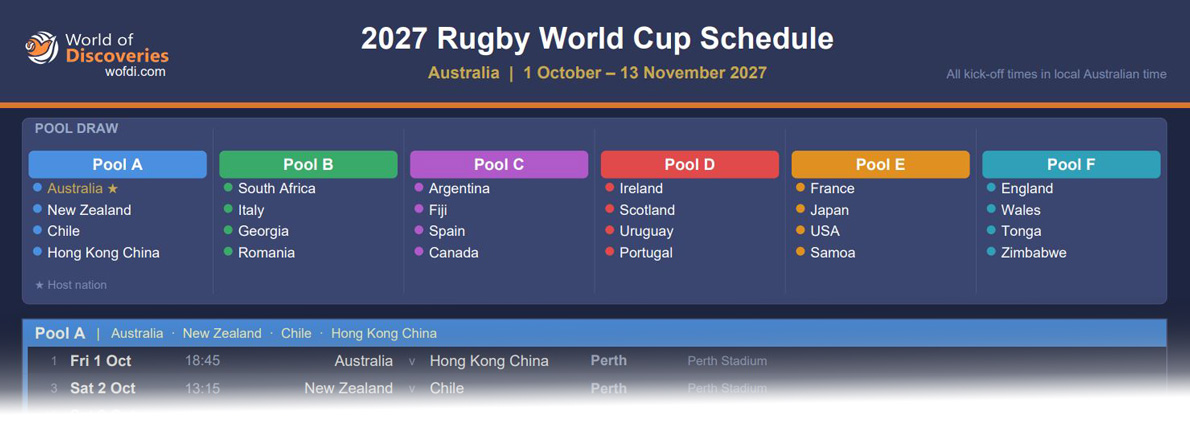Screen dimensions: 1190x421
Task: Click Hong Kong China in Pool A bar
Action: pos(384,334)
